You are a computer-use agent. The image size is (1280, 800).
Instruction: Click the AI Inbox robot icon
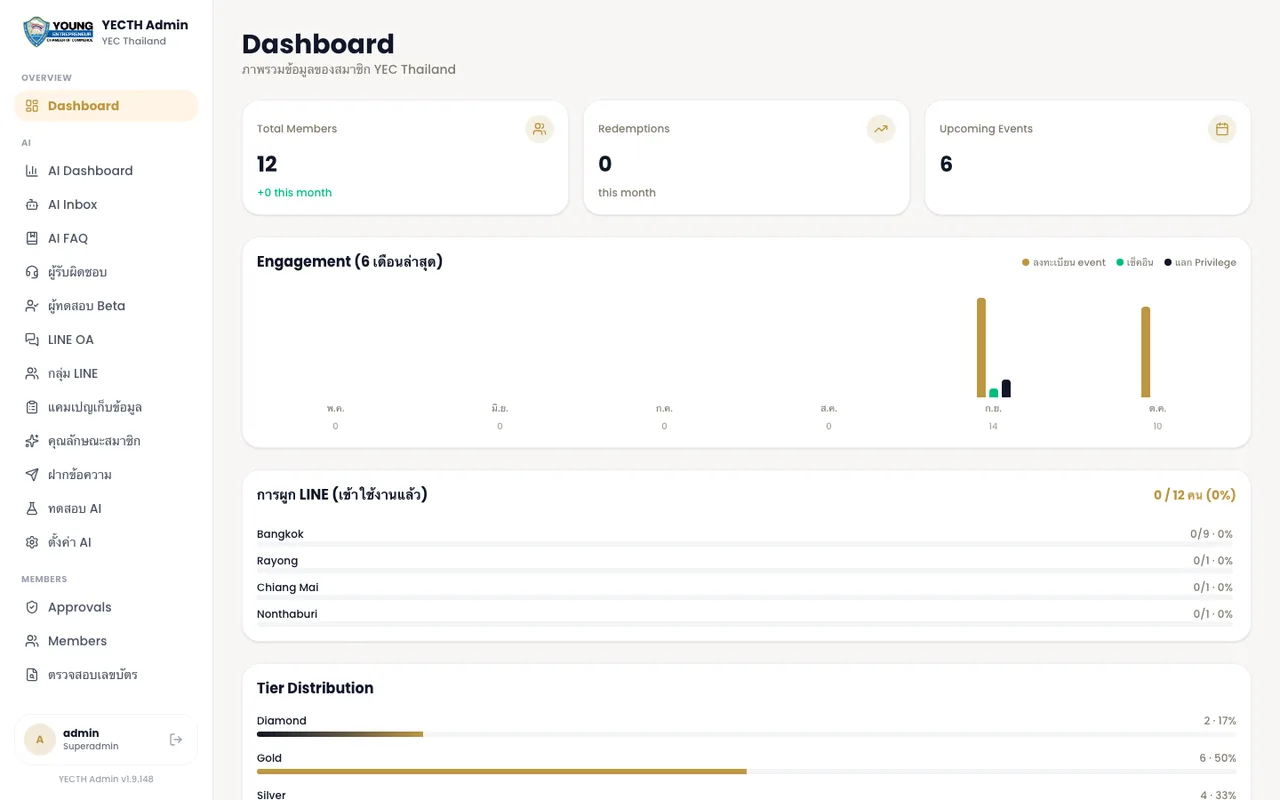pyautogui.click(x=32, y=205)
